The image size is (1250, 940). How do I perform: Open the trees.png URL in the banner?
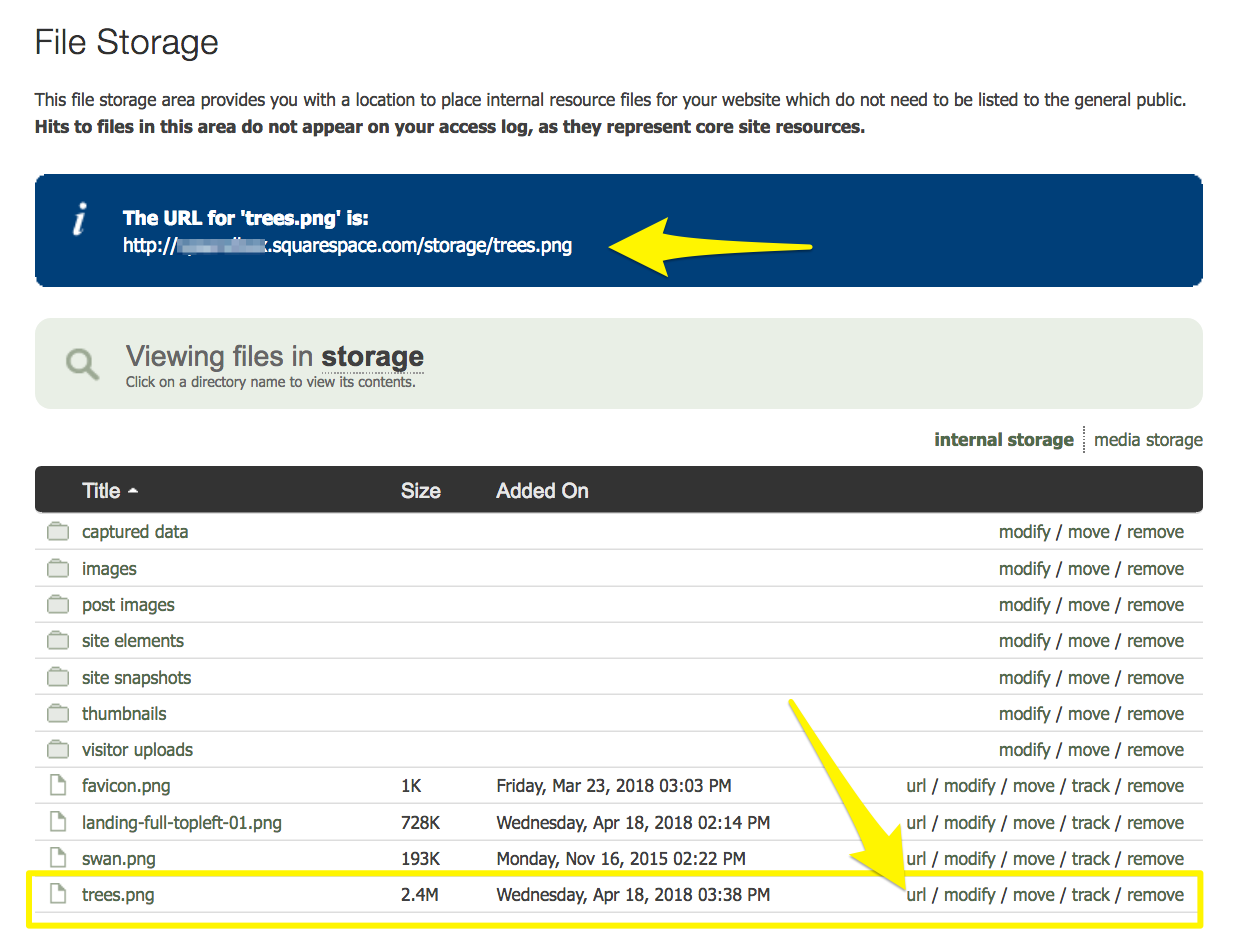pyautogui.click(x=347, y=245)
